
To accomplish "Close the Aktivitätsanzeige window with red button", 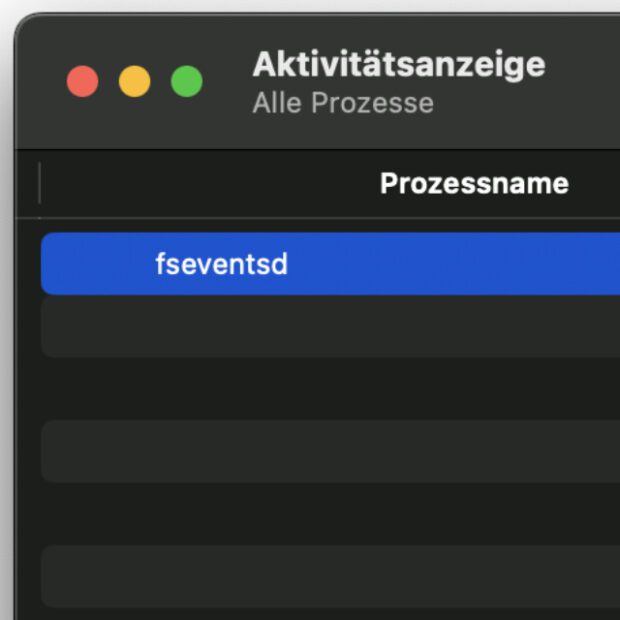I will pyautogui.click(x=83, y=82).
